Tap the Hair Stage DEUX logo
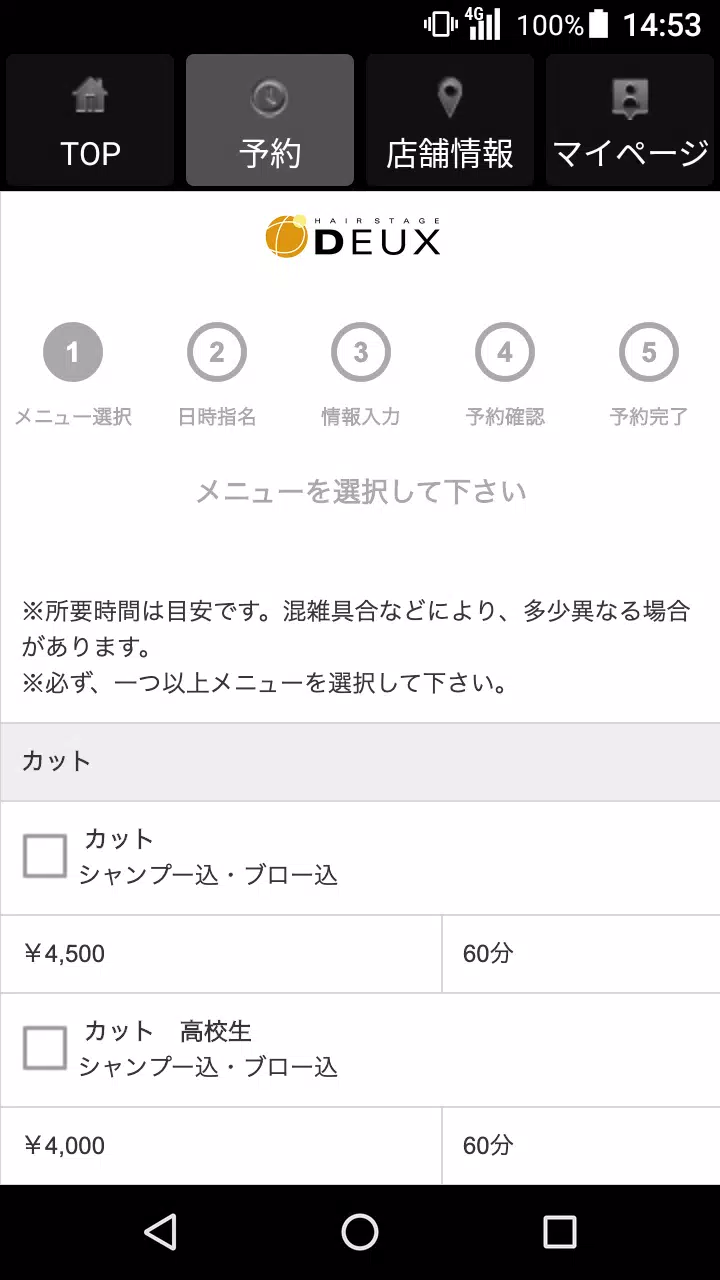Image resolution: width=720 pixels, height=1280 pixels. [x=353, y=237]
